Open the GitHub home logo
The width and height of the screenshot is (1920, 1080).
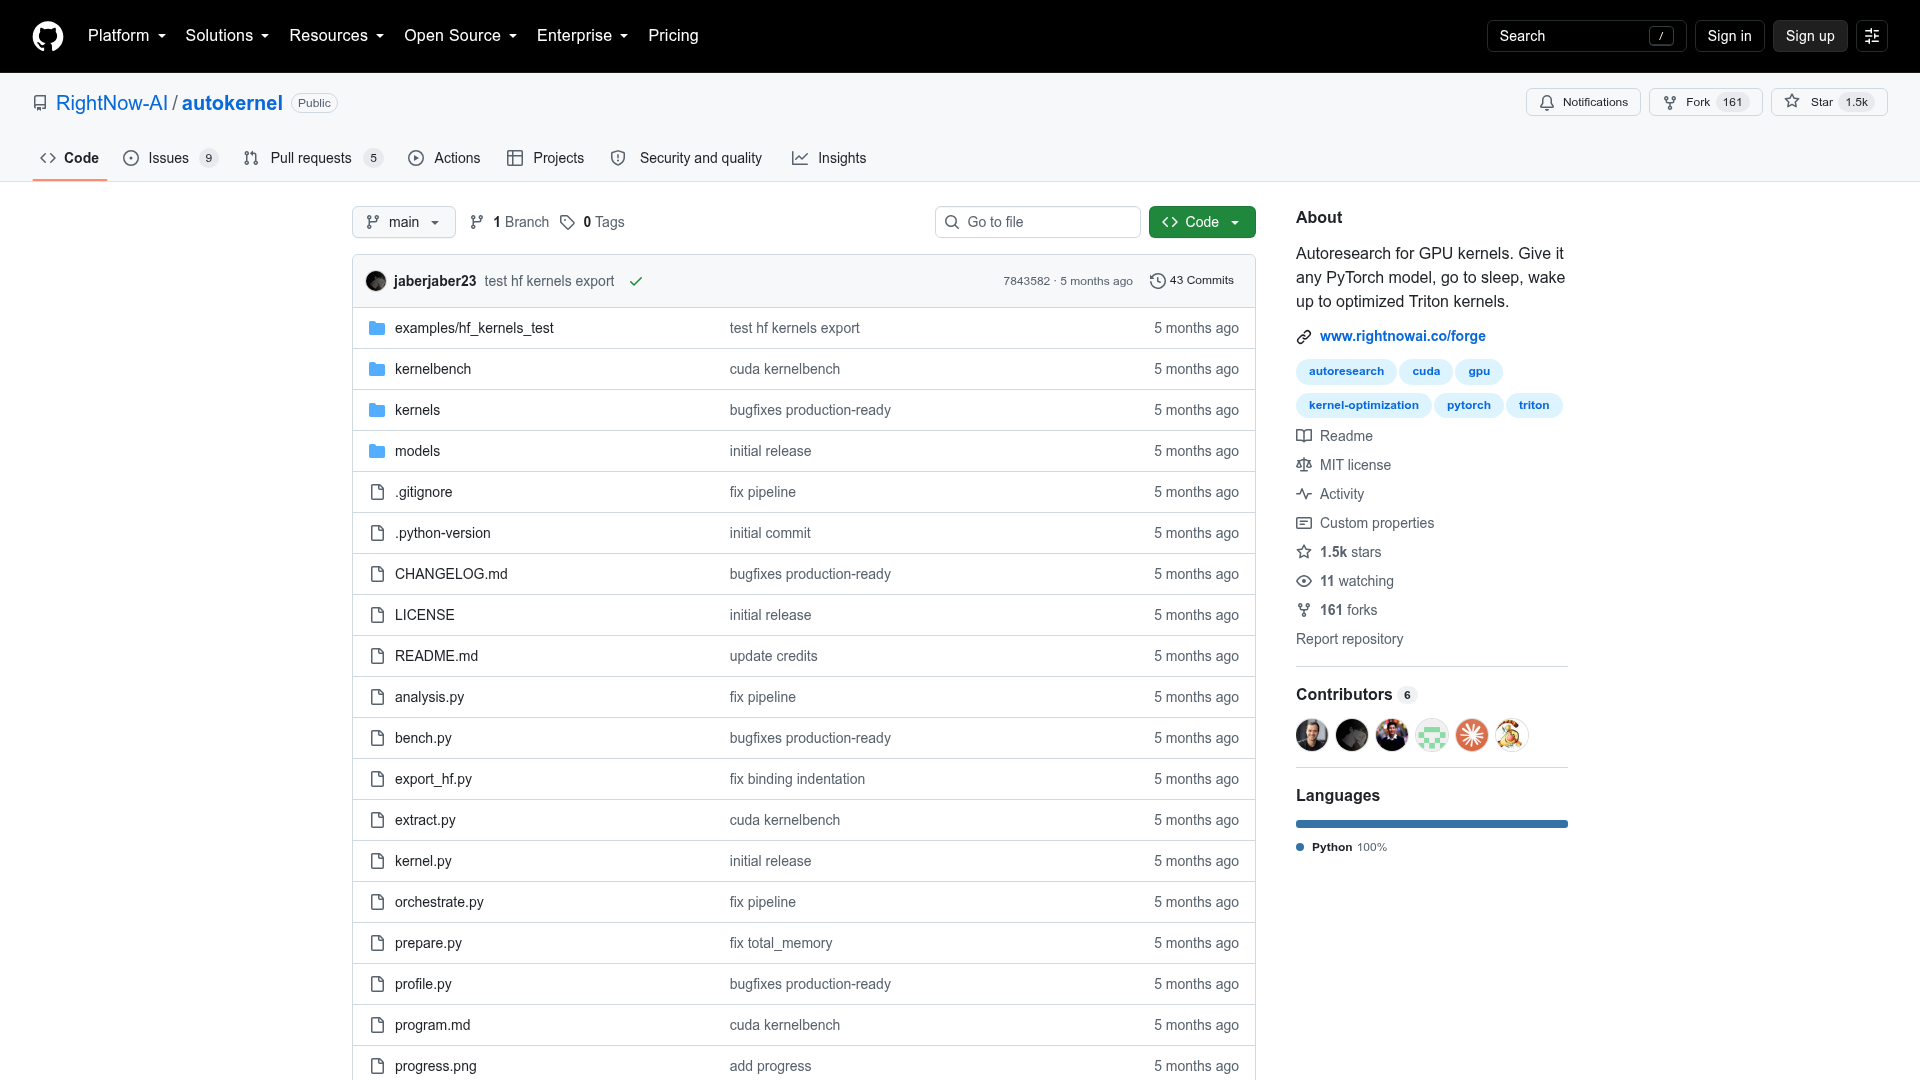coord(48,36)
